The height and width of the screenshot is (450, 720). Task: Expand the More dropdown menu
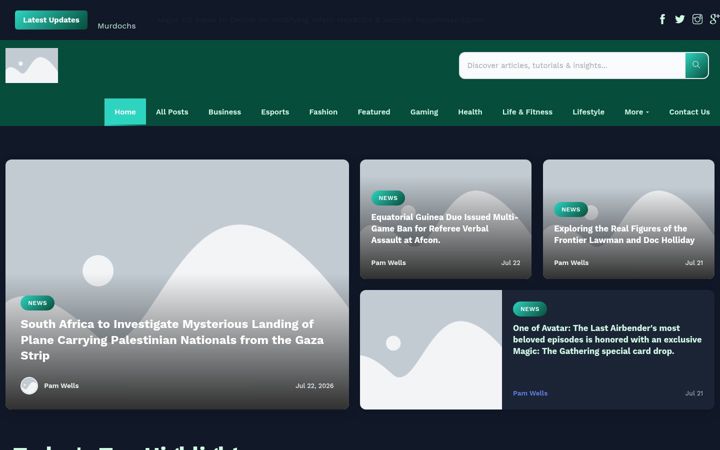pos(636,112)
